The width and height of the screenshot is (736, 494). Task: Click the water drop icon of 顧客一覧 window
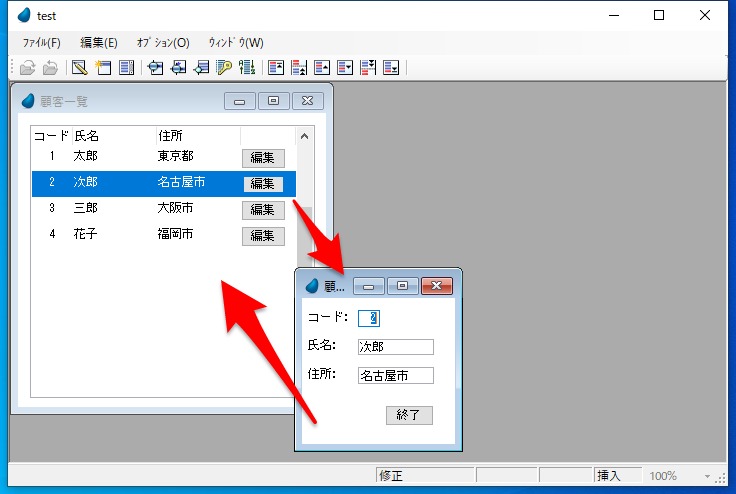click(28, 101)
